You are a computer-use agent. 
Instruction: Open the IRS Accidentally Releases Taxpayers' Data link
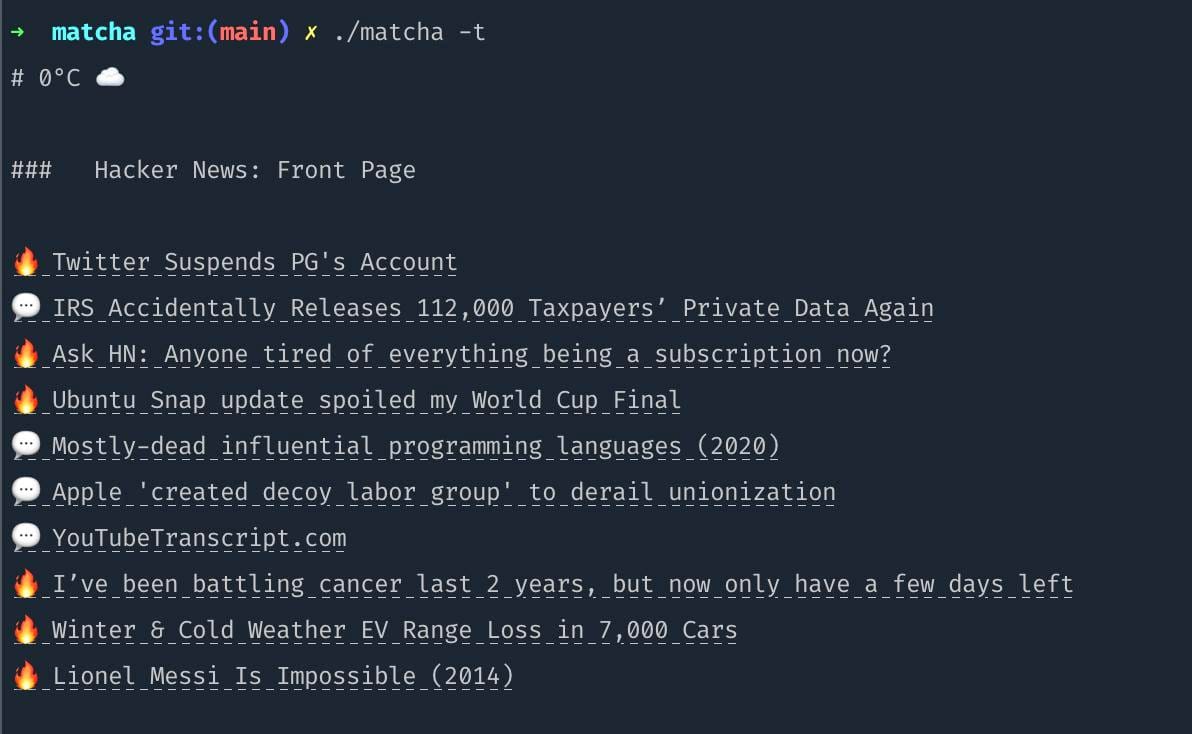(492, 309)
